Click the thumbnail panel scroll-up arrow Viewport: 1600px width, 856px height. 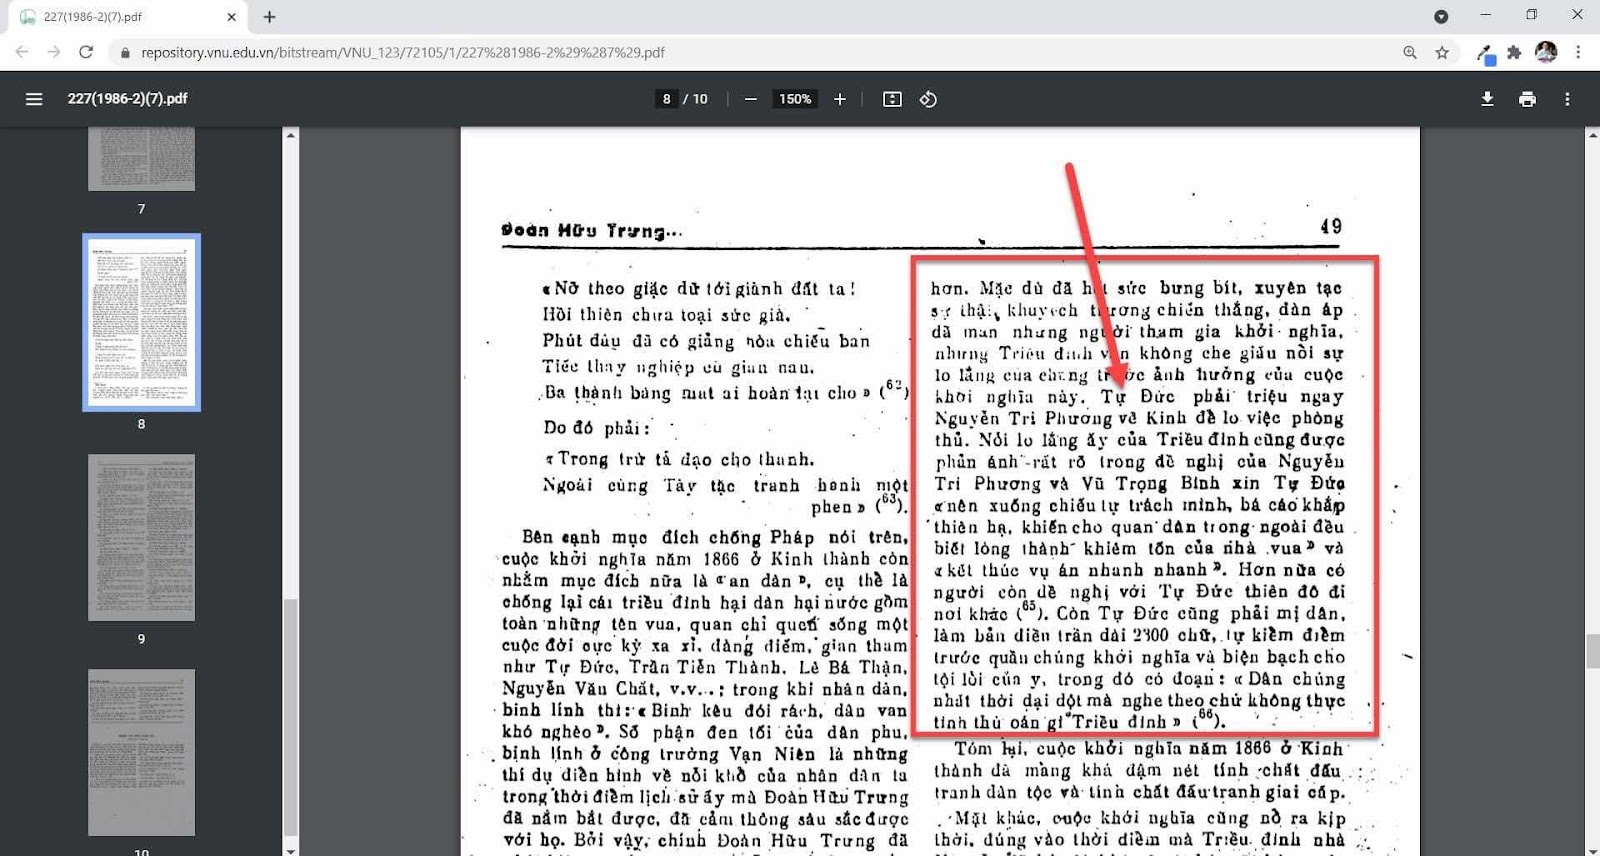[x=291, y=135]
